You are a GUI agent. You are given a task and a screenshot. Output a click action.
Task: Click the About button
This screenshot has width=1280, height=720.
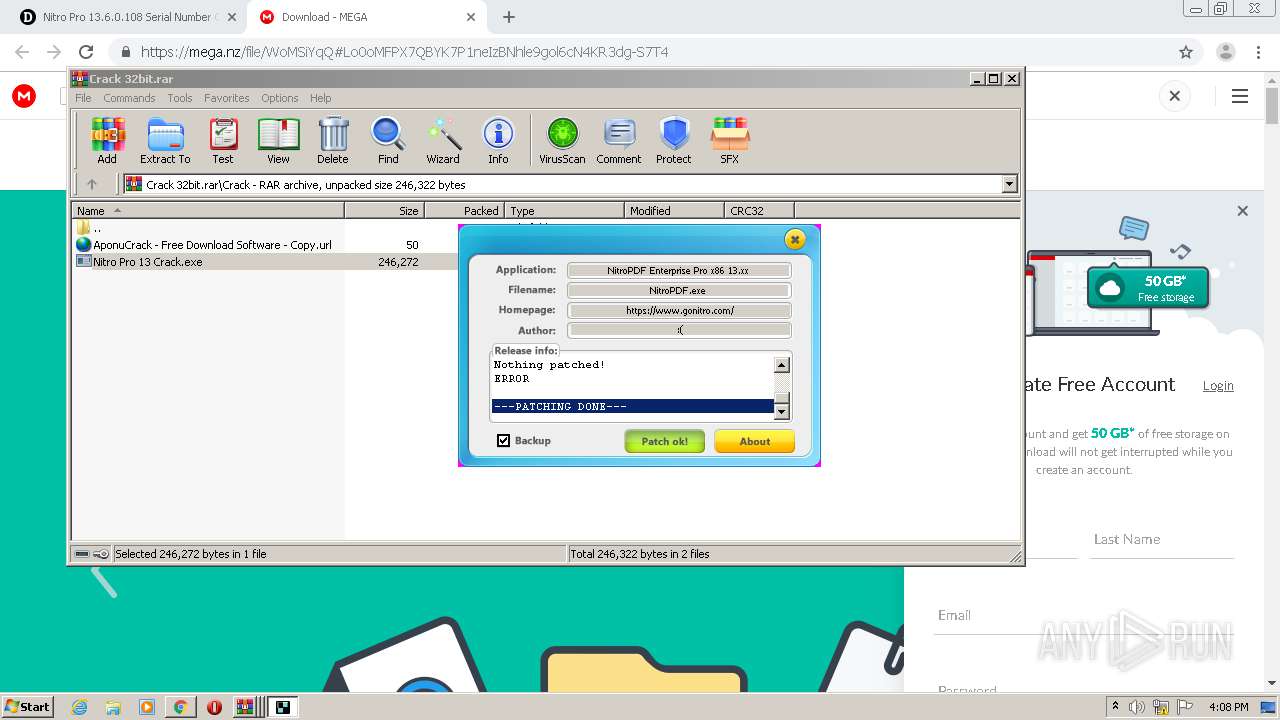[755, 441]
